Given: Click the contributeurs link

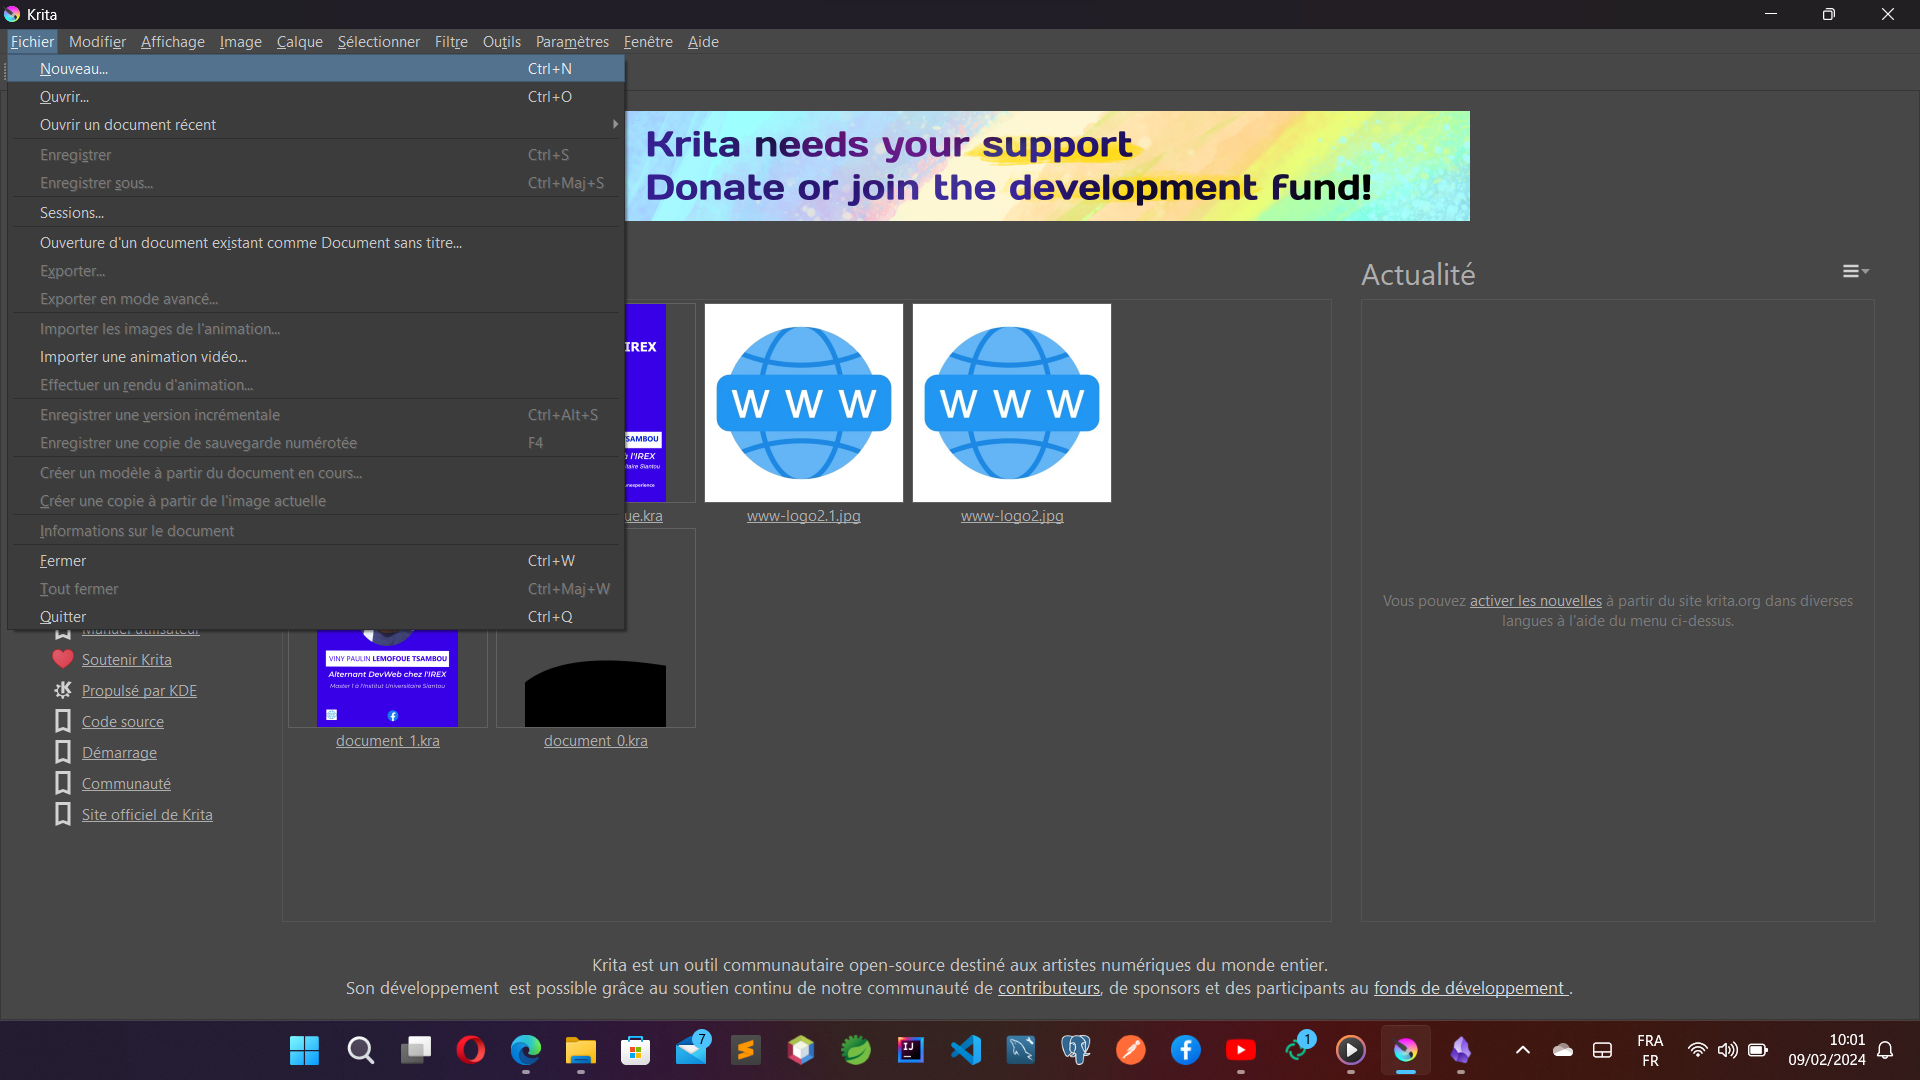Looking at the screenshot, I should (1048, 988).
